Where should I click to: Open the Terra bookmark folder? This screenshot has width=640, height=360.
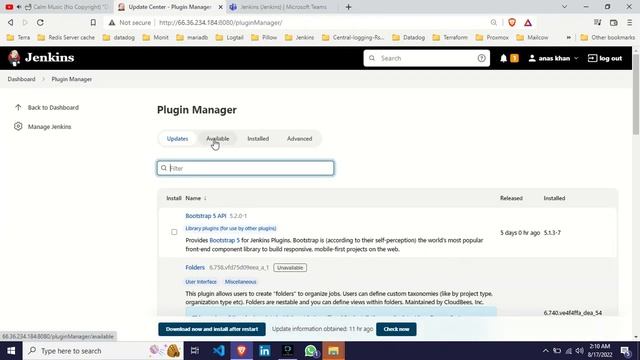[x=18, y=38]
